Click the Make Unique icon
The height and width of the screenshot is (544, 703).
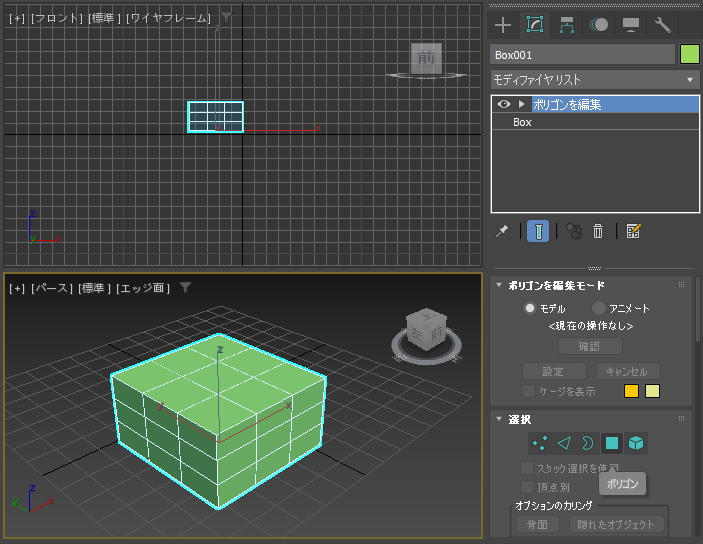coord(573,231)
